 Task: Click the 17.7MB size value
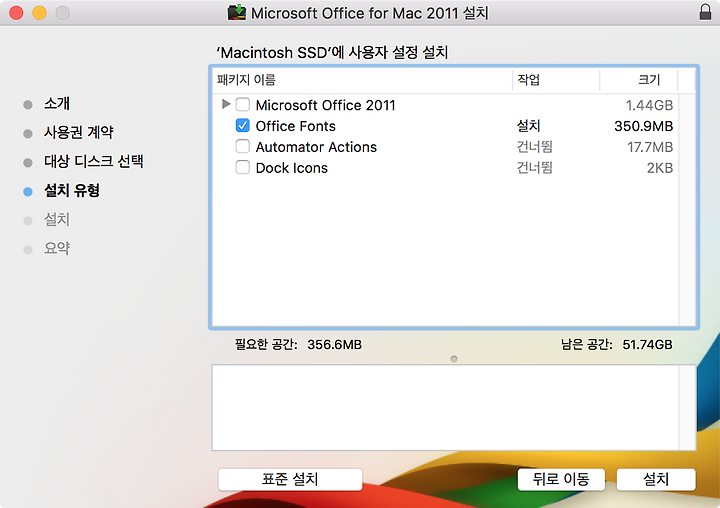point(650,147)
